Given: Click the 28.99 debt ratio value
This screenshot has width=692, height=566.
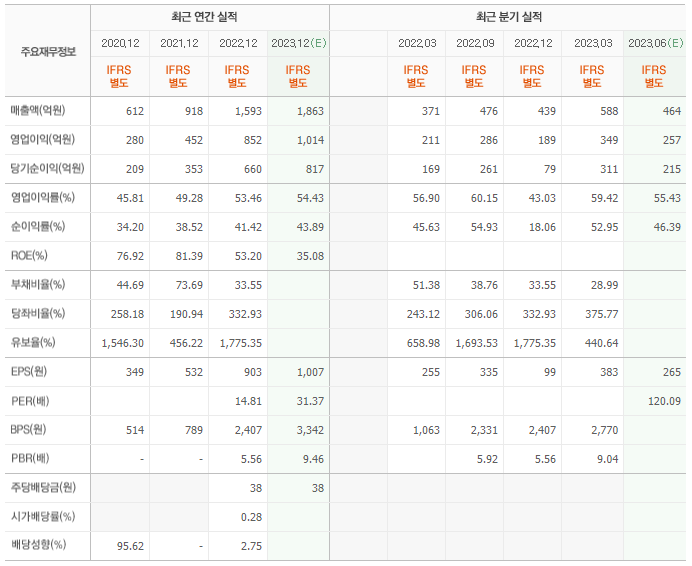Looking at the screenshot, I should [605, 286].
